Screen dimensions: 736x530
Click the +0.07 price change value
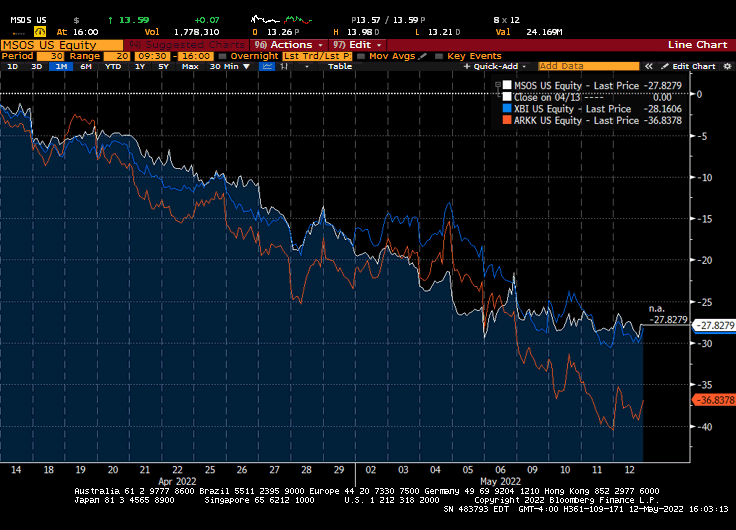207,20
